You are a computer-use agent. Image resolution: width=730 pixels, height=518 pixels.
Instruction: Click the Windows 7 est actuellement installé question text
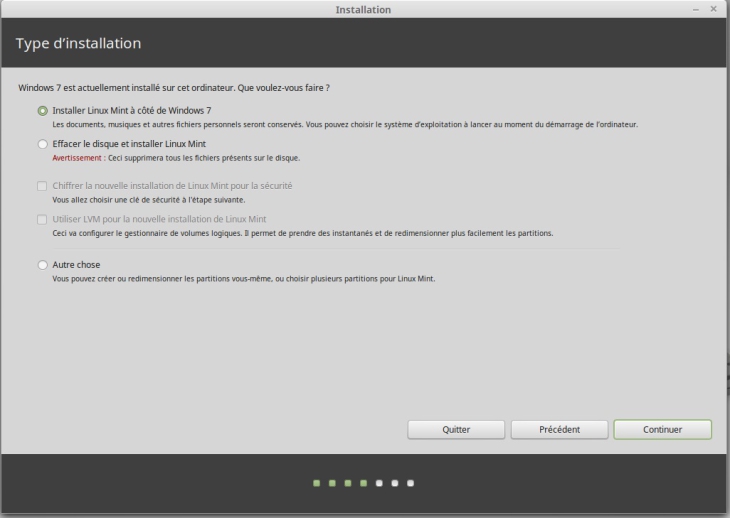pyautogui.click(x=174, y=87)
